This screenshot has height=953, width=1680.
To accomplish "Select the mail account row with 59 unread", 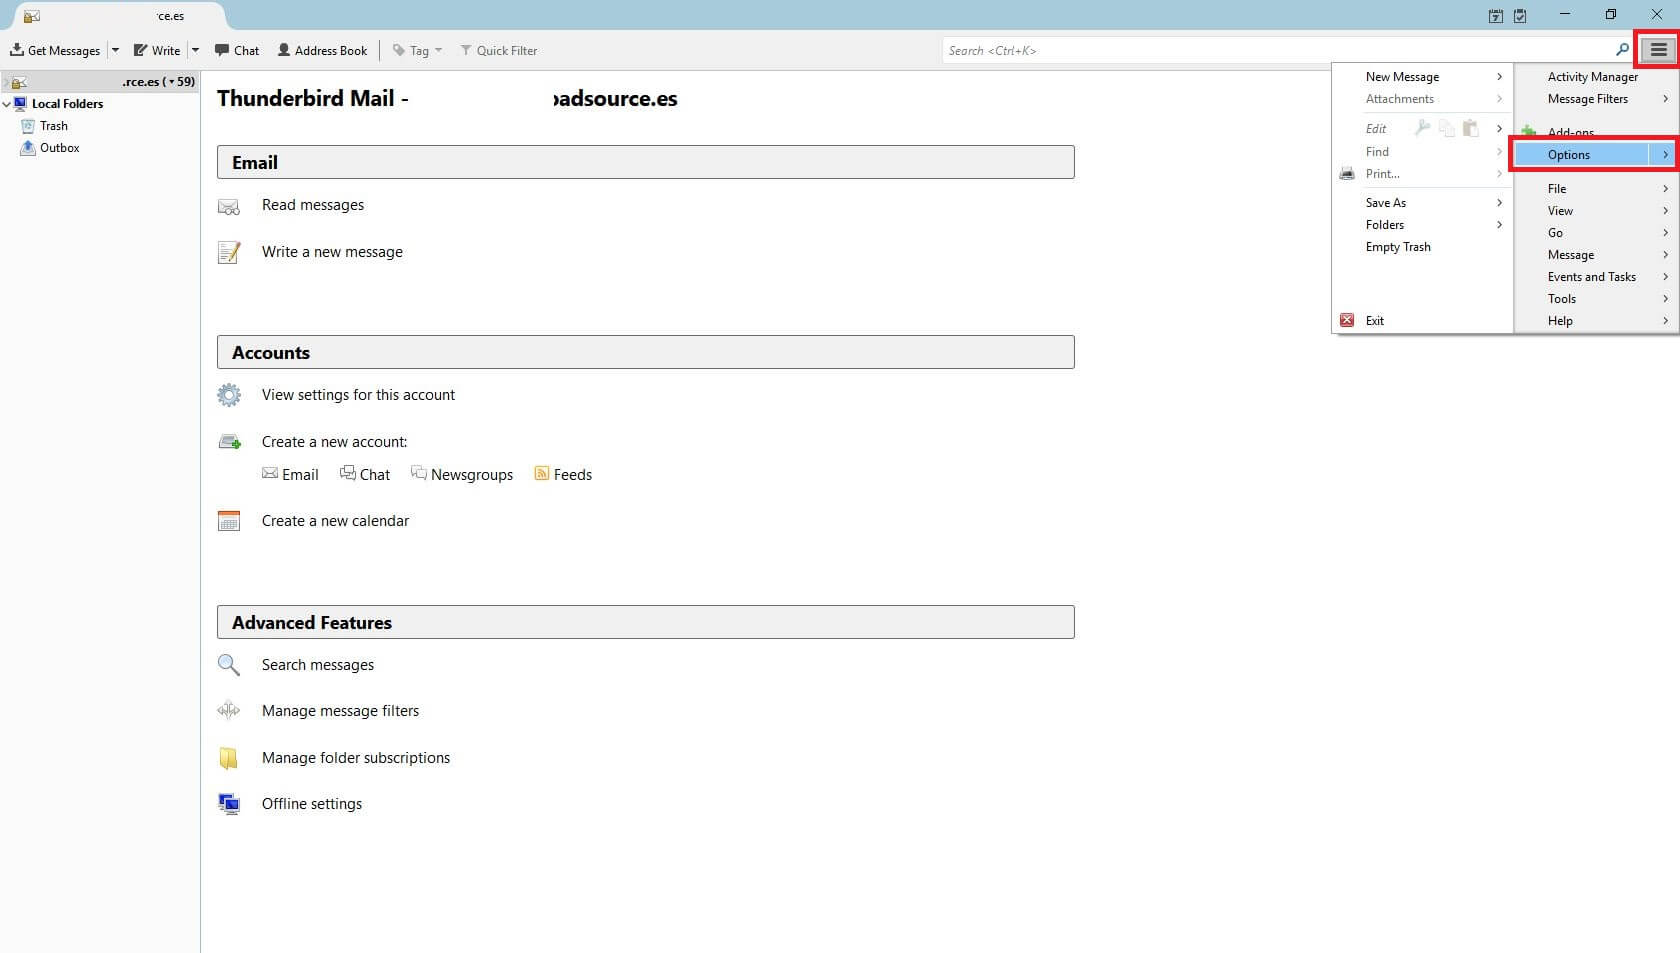I will point(100,82).
